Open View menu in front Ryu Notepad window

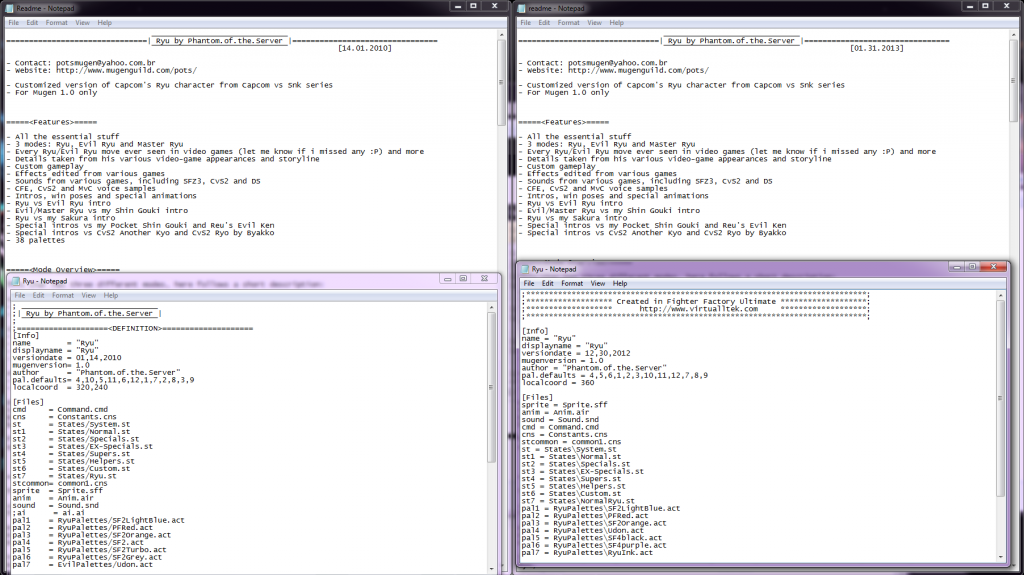[x=598, y=284]
